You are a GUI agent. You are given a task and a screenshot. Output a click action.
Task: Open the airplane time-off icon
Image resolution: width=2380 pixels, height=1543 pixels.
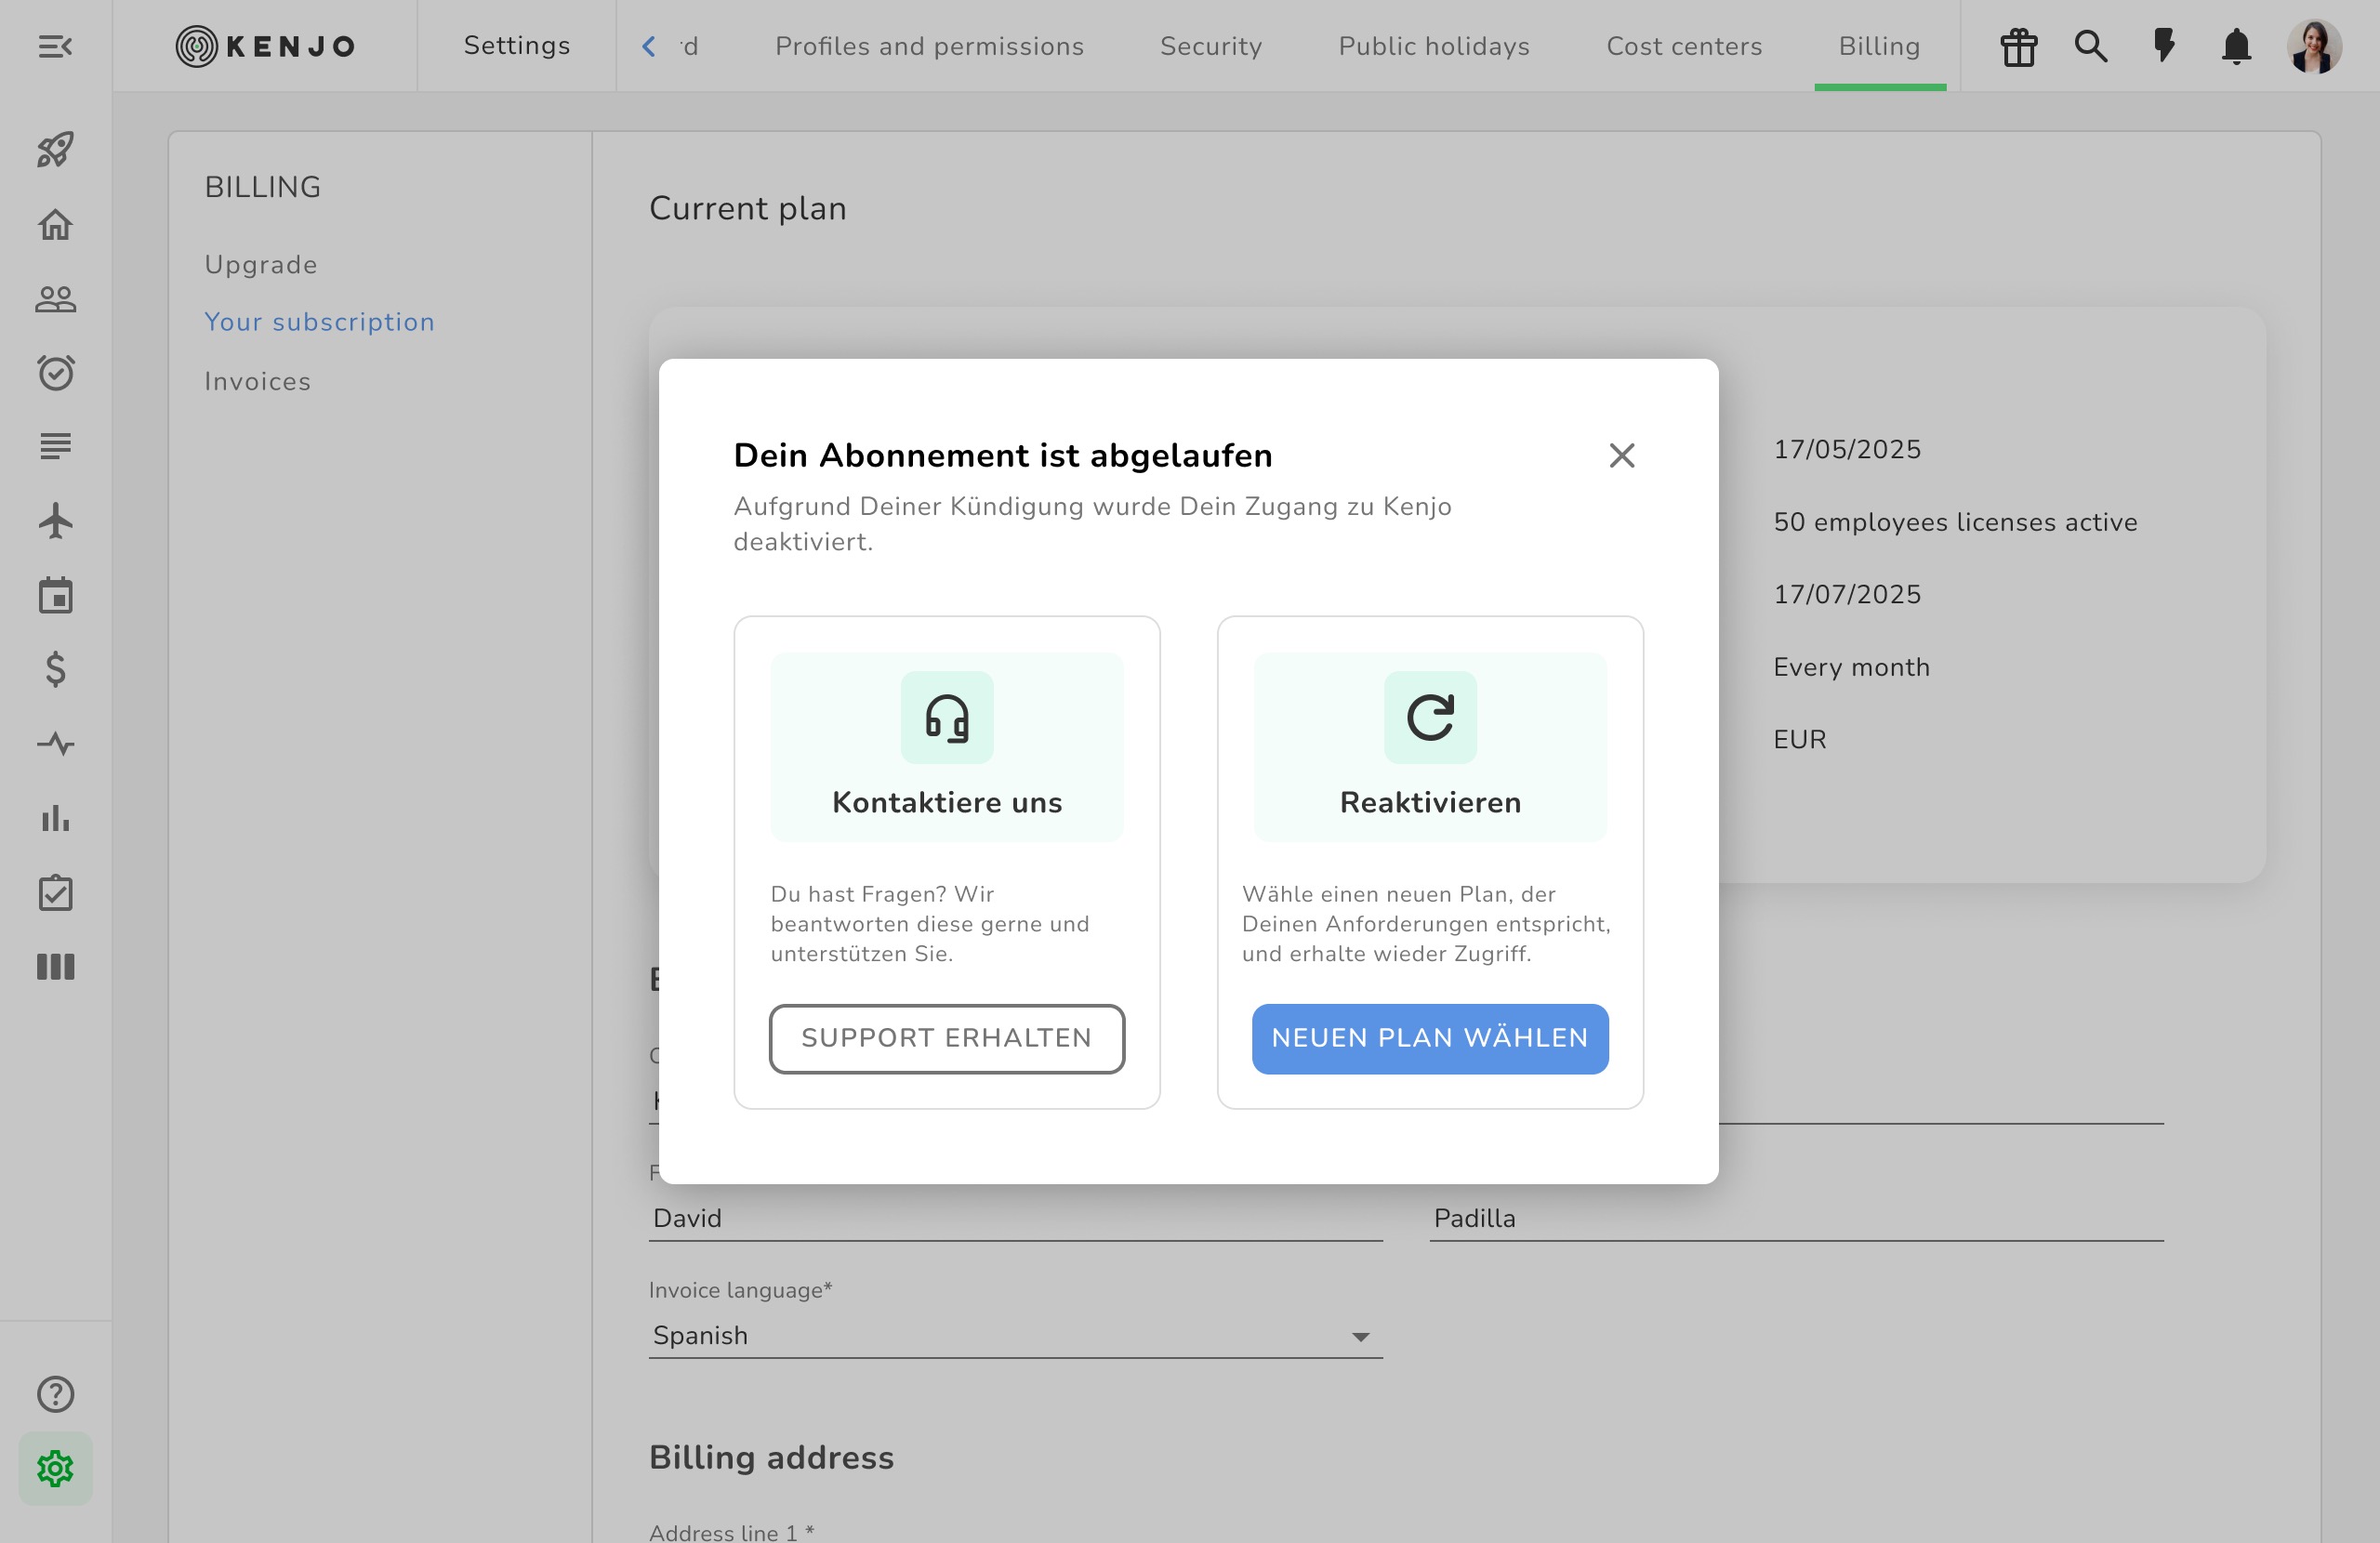tap(55, 521)
